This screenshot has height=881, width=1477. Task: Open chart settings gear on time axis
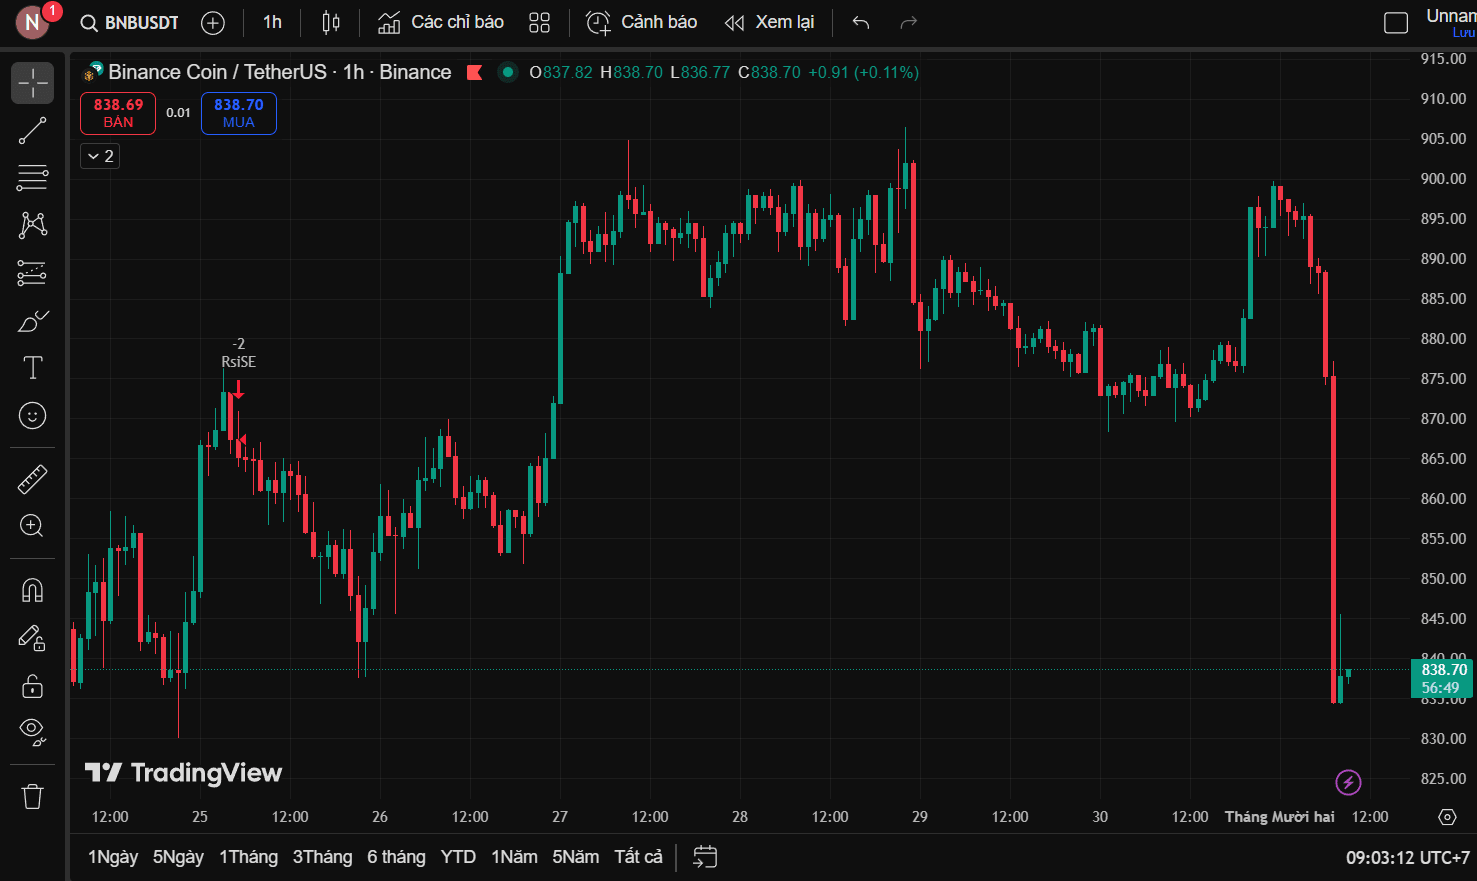click(x=1447, y=817)
